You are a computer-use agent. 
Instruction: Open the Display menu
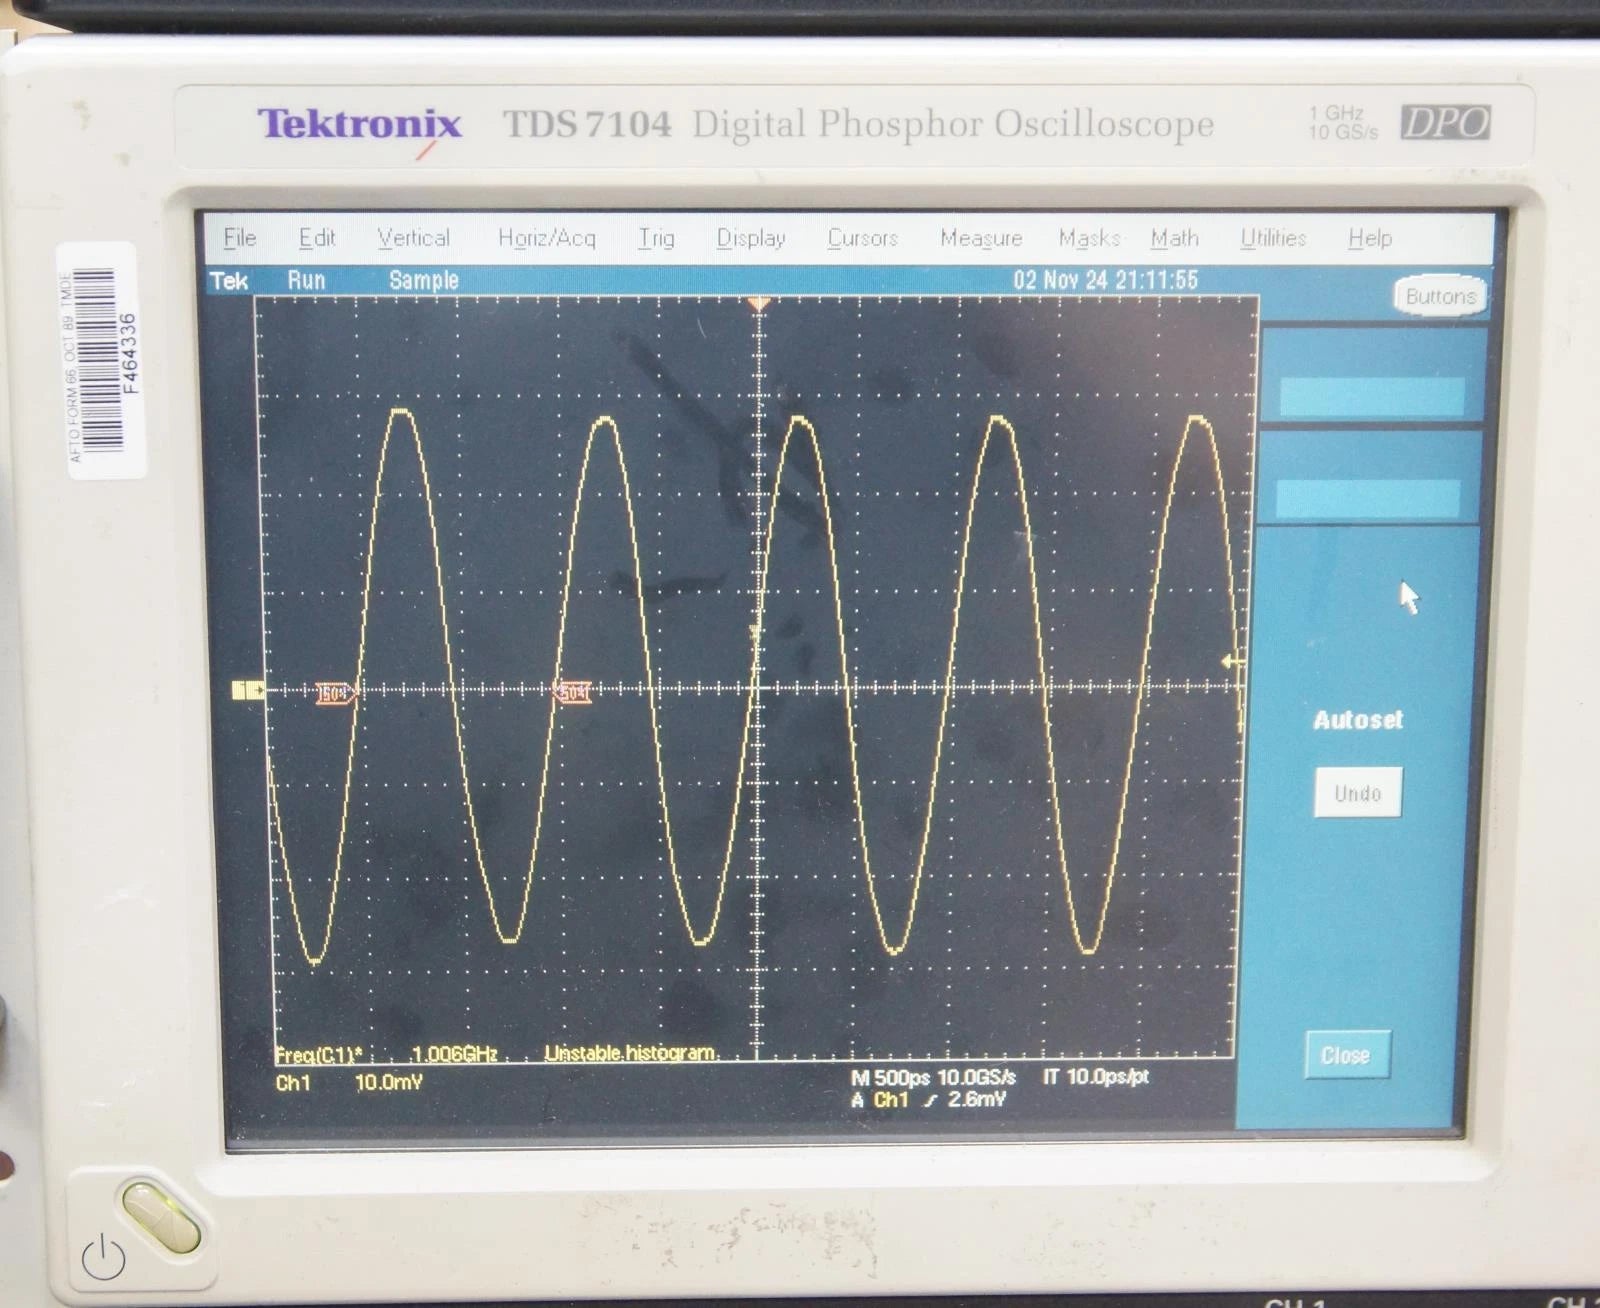pyautogui.click(x=751, y=238)
